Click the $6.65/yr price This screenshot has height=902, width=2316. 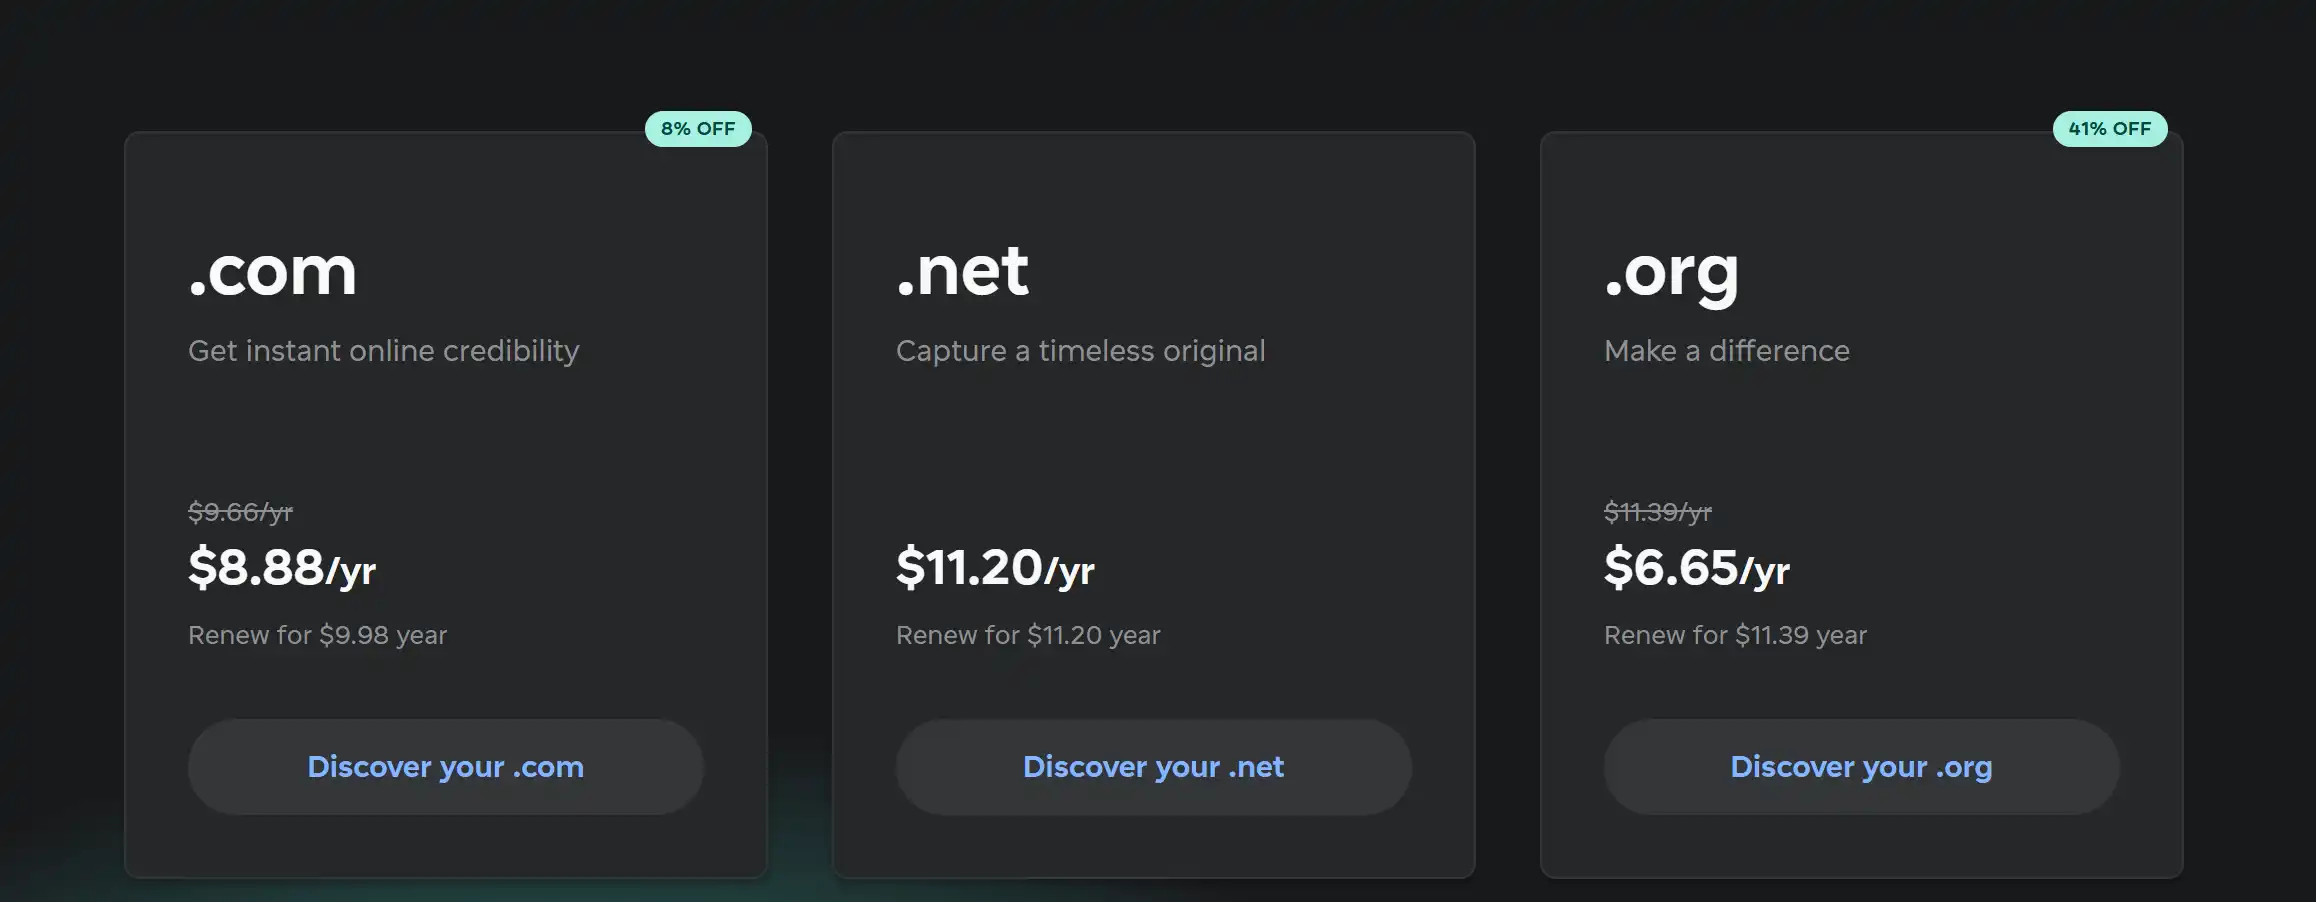1697,568
